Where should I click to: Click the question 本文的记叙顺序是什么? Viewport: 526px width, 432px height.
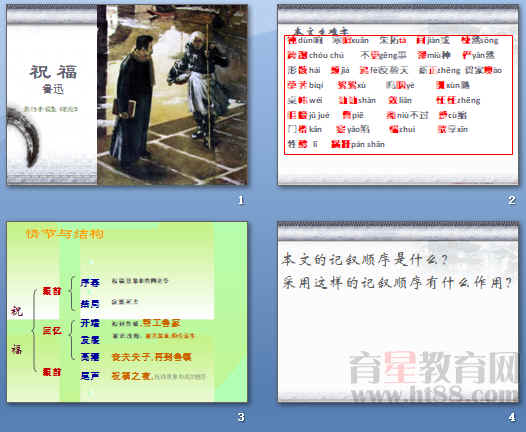pos(365,259)
